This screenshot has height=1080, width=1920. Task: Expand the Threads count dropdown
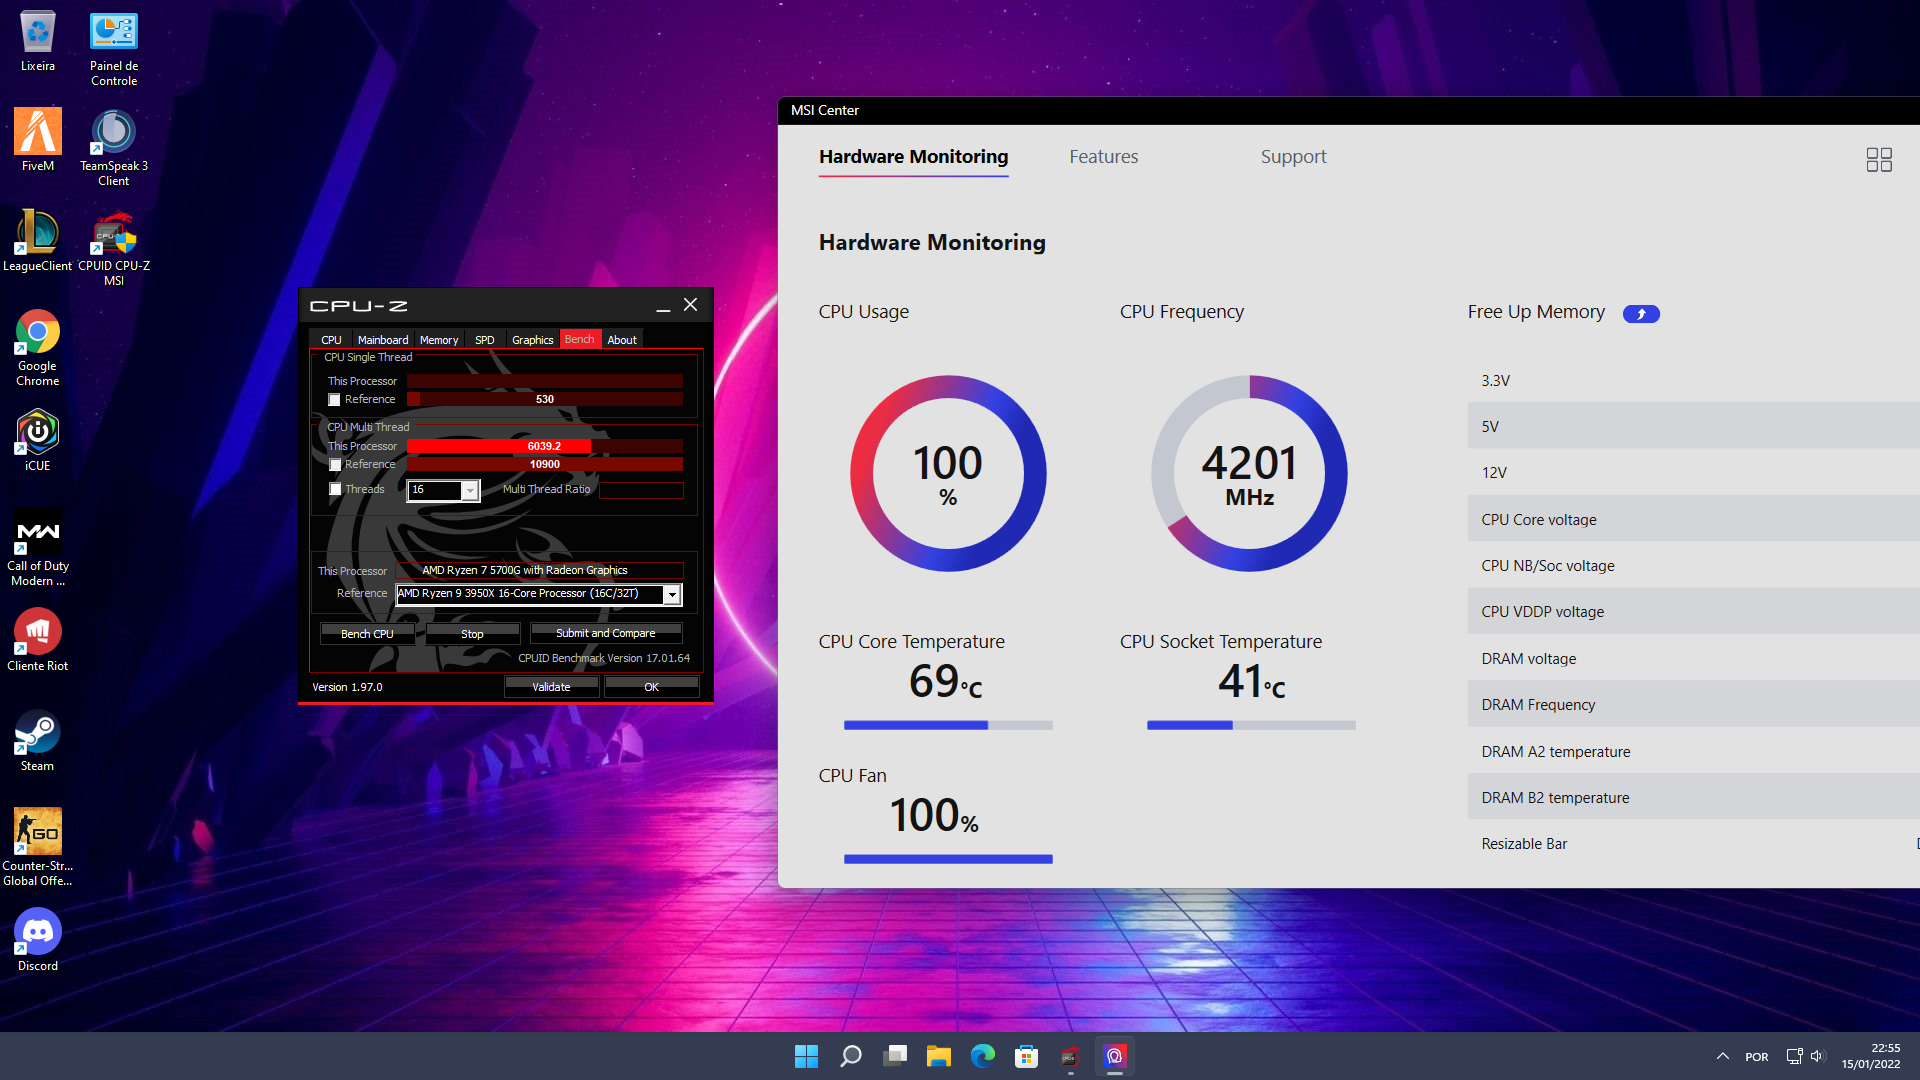469,490
